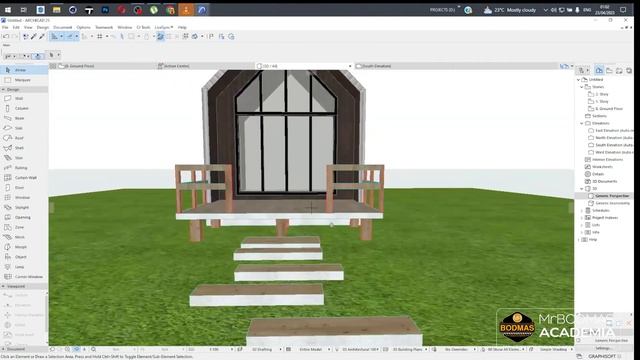Open Navigator View Map icon

click(x=609, y=70)
